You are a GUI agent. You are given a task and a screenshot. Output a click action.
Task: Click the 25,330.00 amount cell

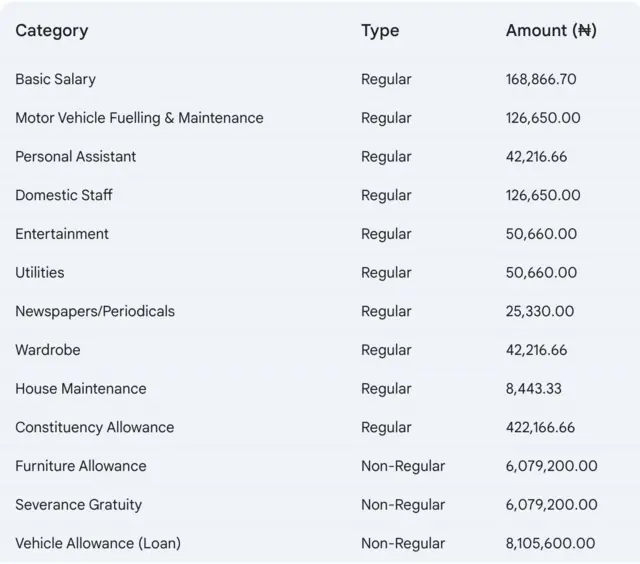[540, 311]
